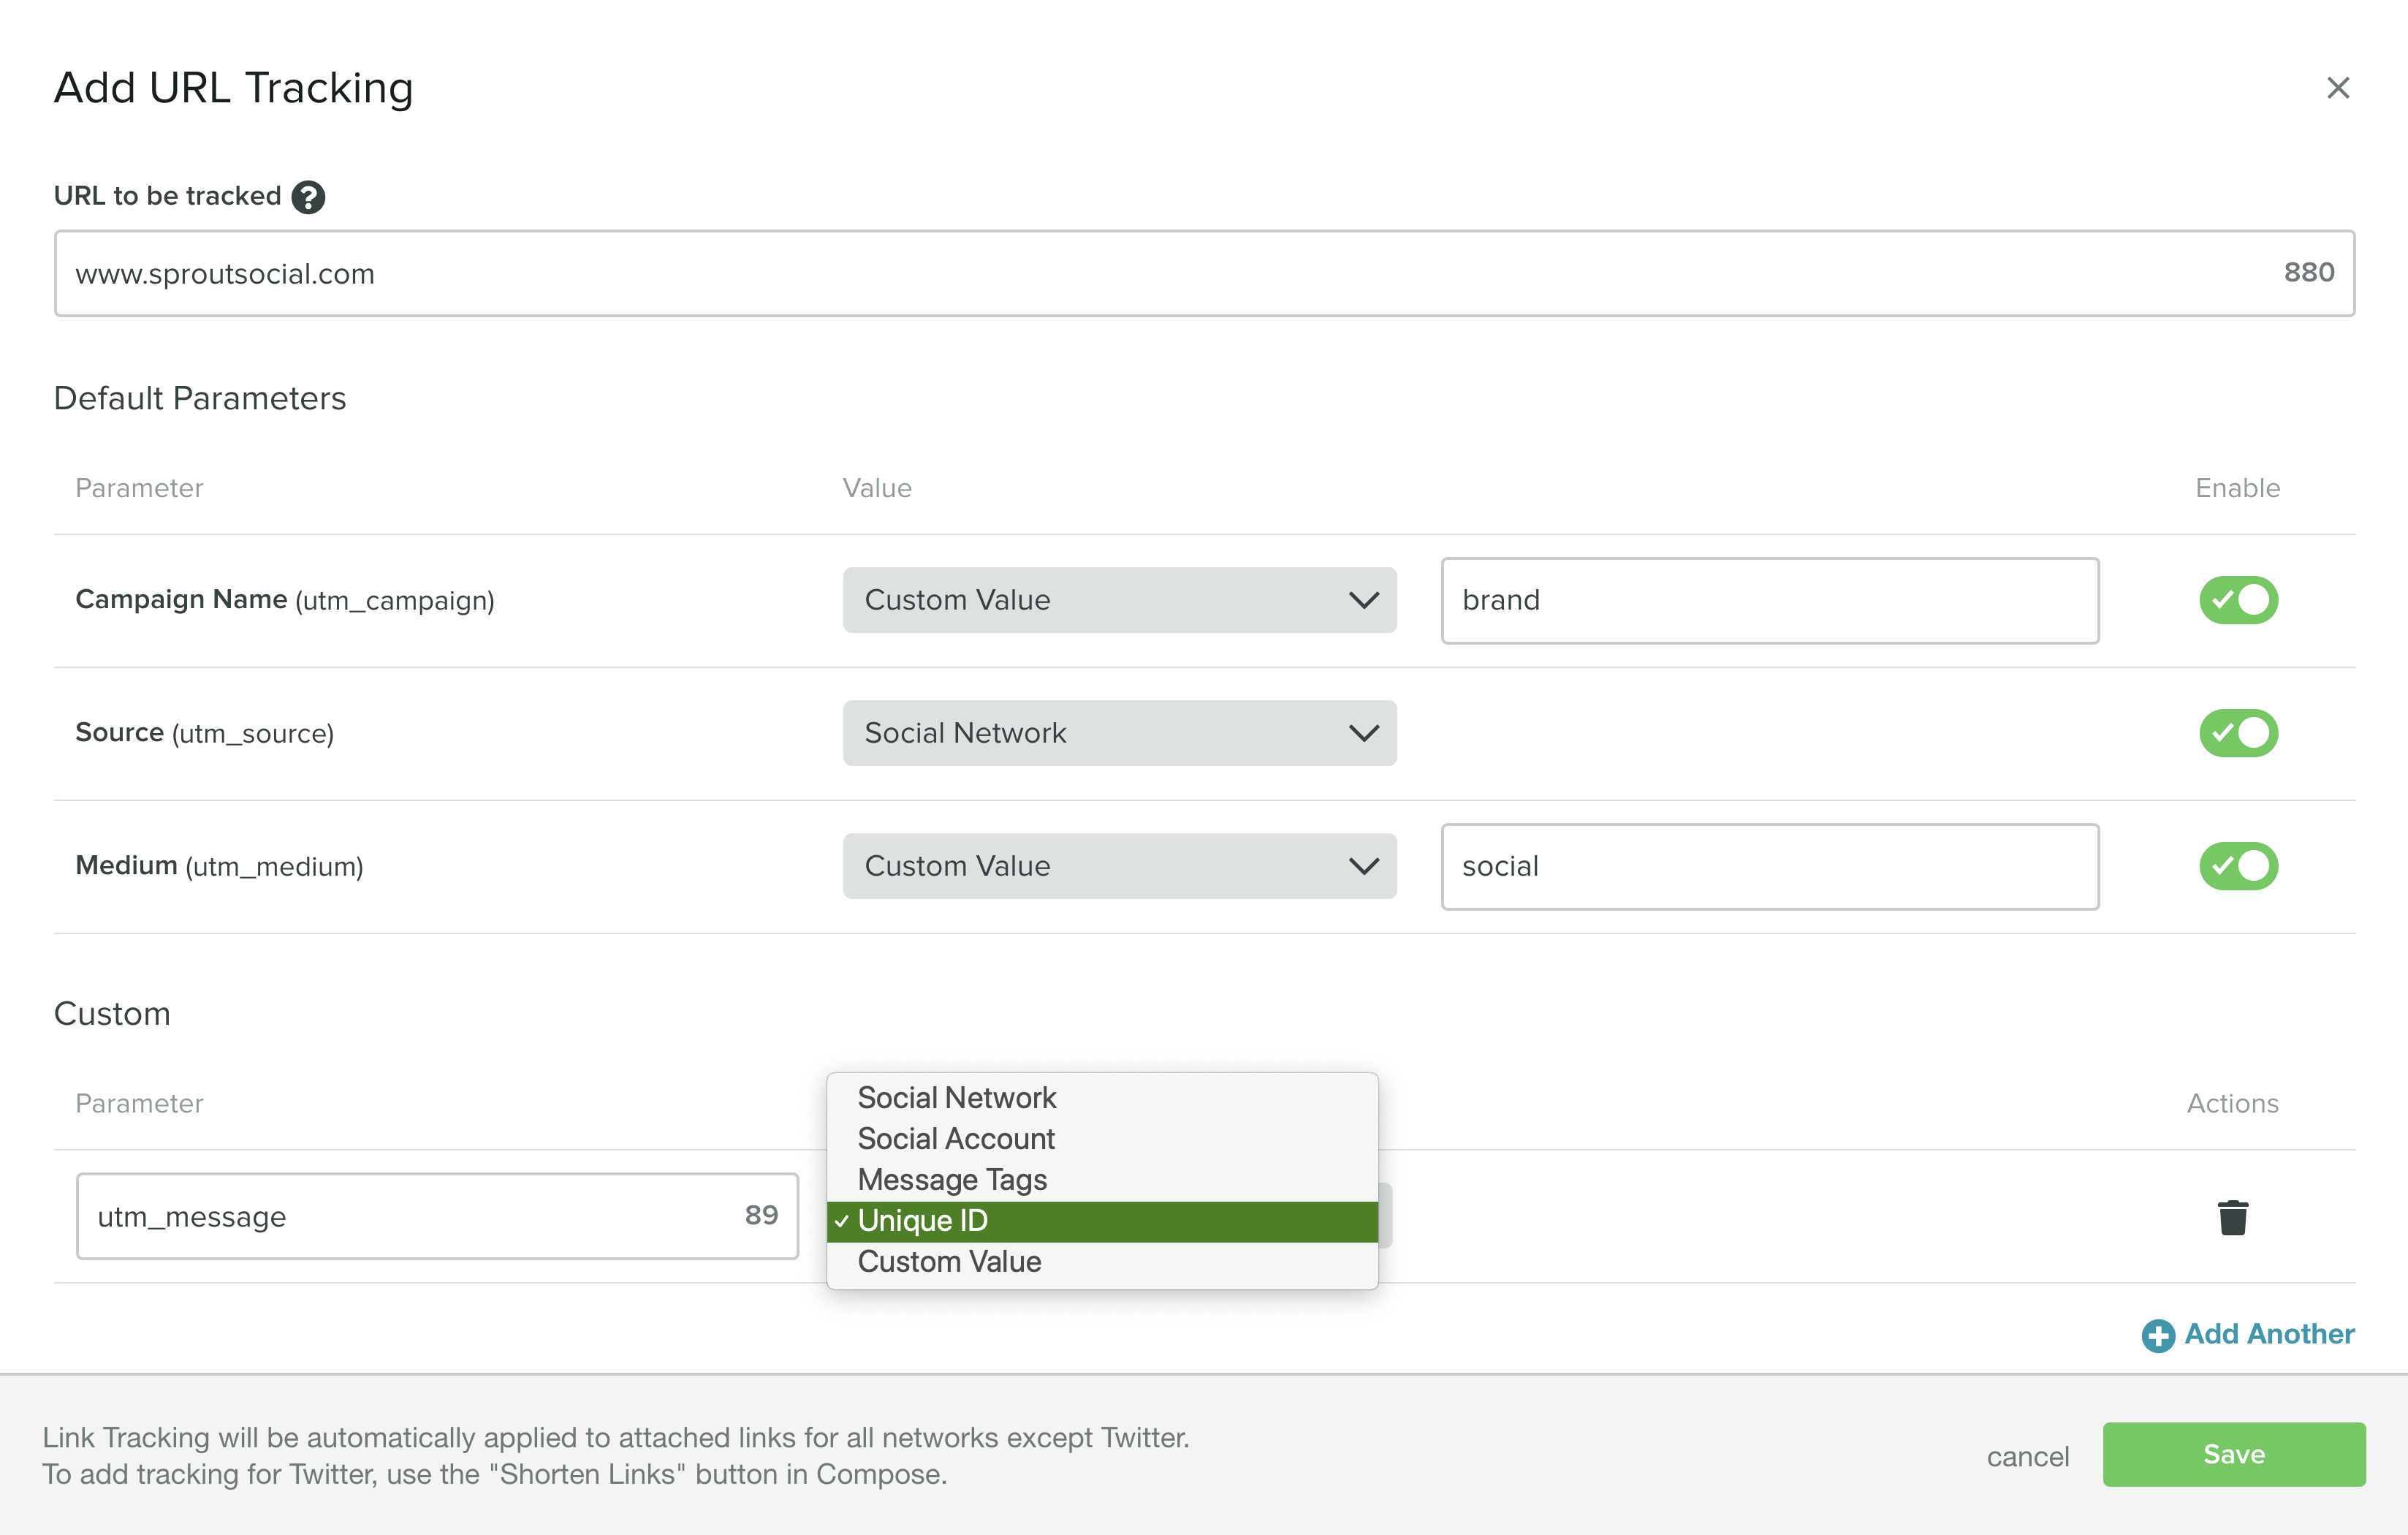
Task: Select Social Network in dropdown list
Action: 1102,1098
